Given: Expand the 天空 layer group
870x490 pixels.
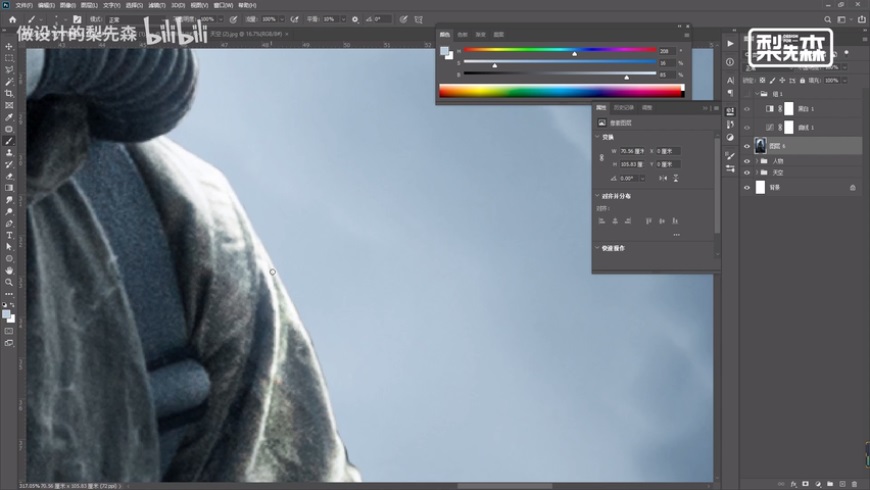Looking at the screenshot, I should tap(757, 173).
